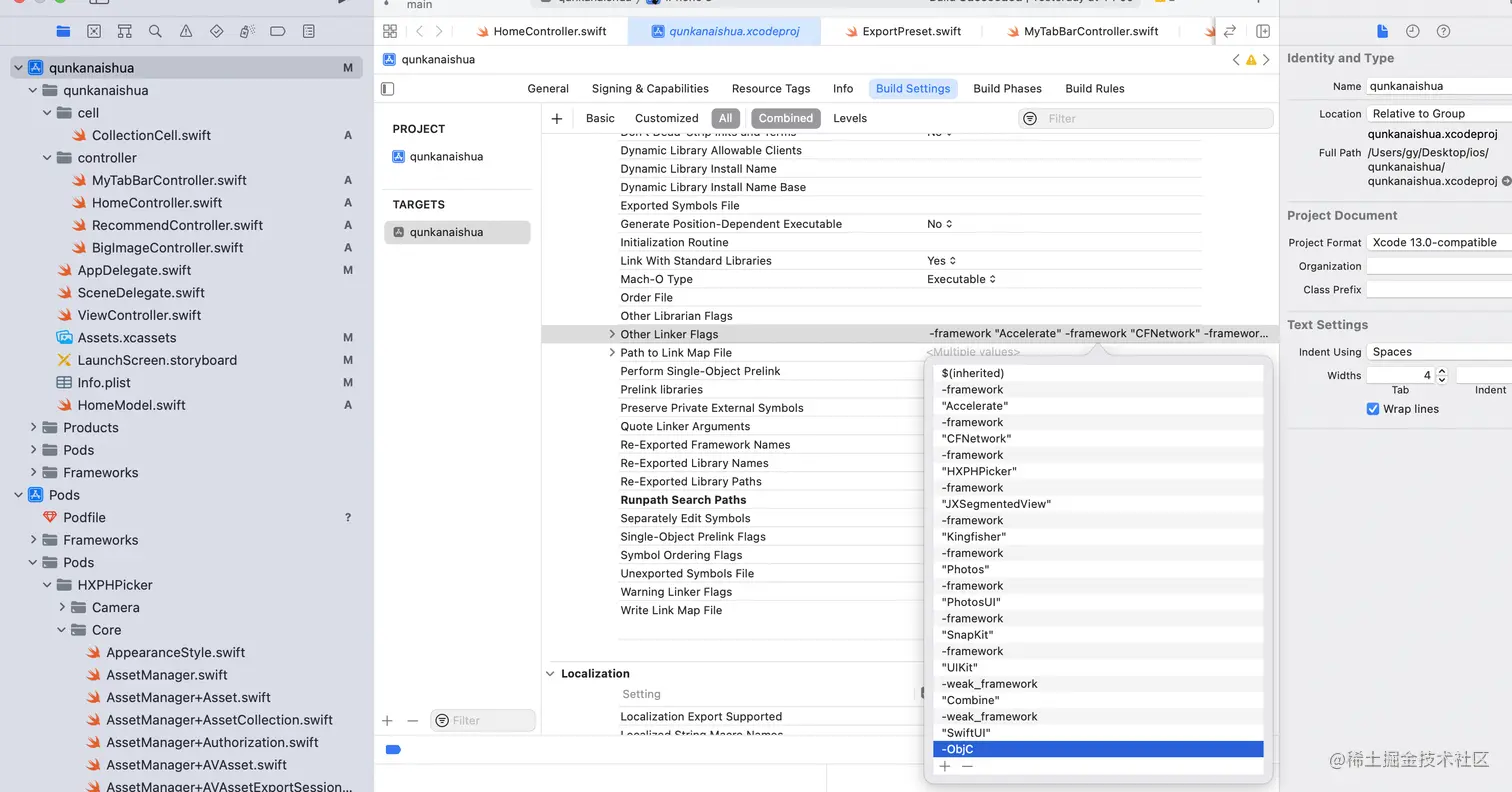Click the add build setting plus icon
This screenshot has width=1512, height=792.
click(557, 118)
